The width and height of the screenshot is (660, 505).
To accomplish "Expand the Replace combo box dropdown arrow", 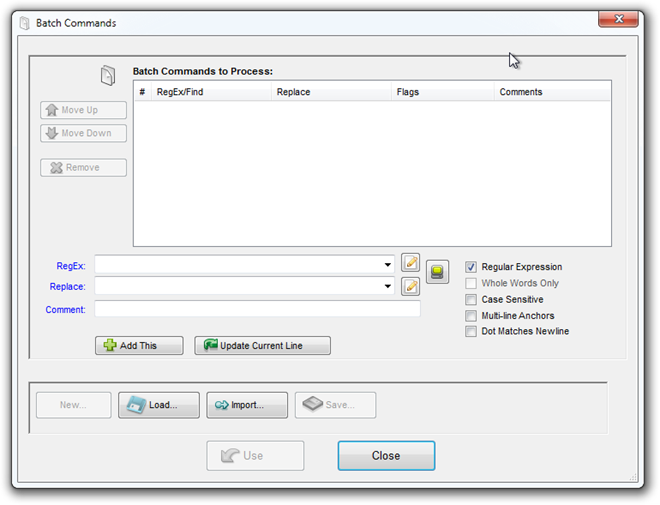I will (x=388, y=286).
